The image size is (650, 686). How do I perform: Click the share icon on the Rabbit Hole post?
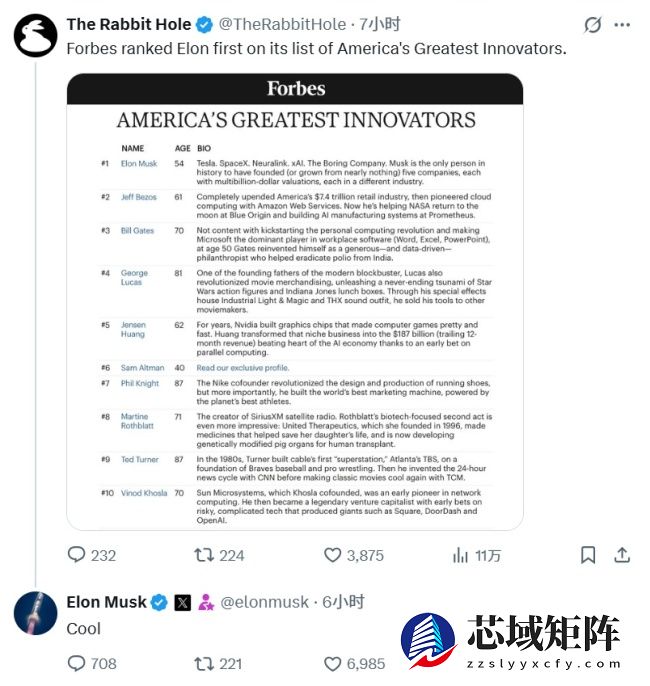[x=621, y=555]
